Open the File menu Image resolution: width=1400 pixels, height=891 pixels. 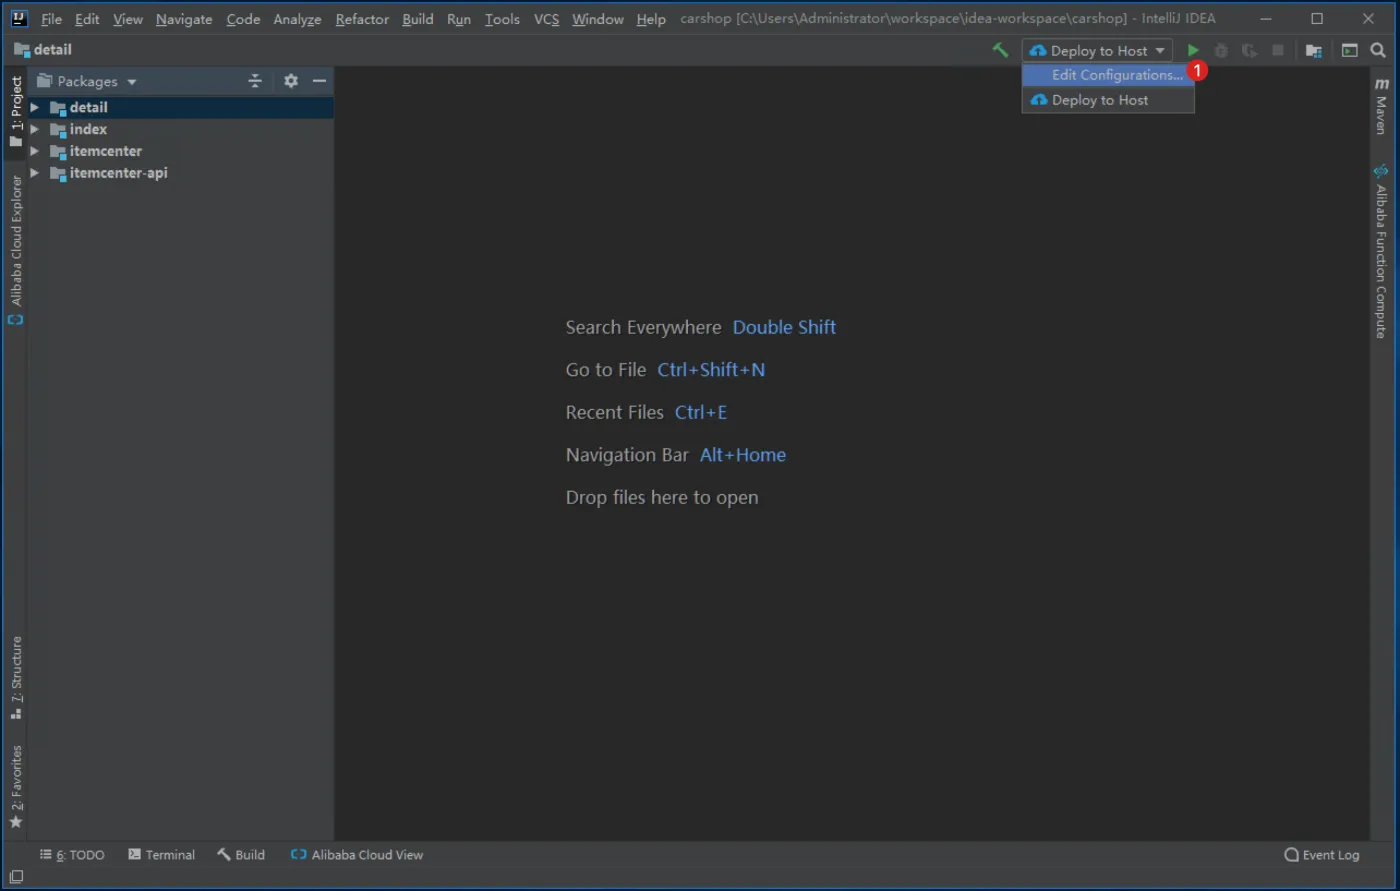(x=51, y=19)
